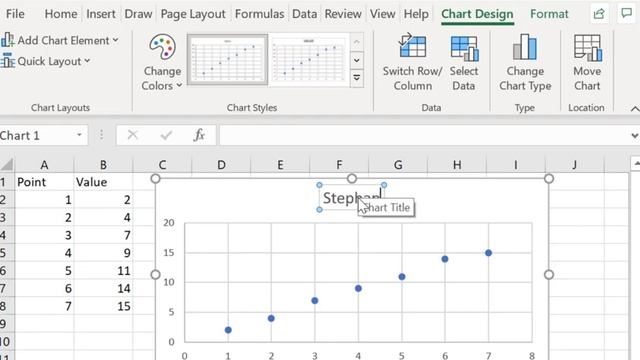Open the Change Colors palette menu
Image resolution: width=640 pixels, height=360 pixels.
click(x=162, y=62)
